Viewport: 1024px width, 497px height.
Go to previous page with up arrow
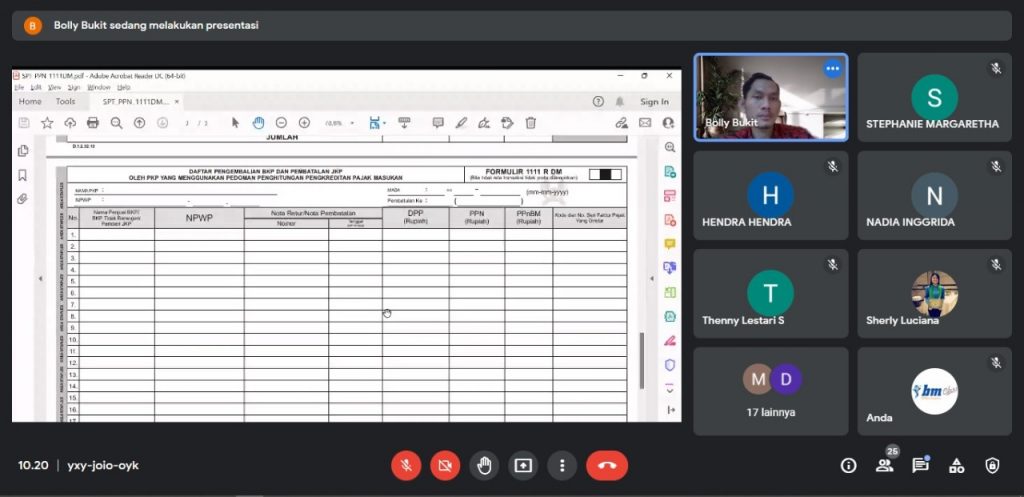pos(139,123)
